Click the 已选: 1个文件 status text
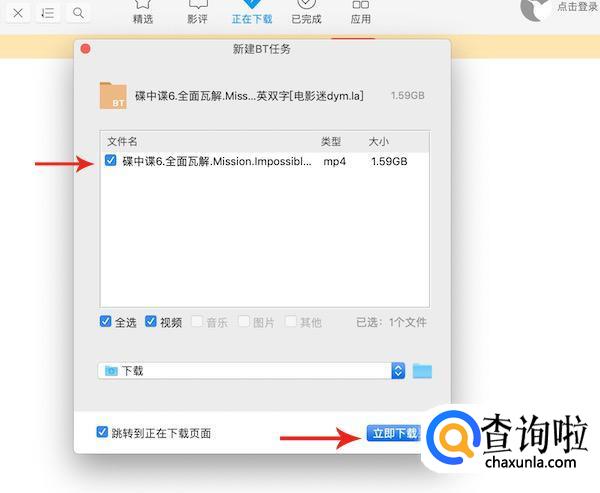Image resolution: width=600 pixels, height=493 pixels. click(x=391, y=322)
